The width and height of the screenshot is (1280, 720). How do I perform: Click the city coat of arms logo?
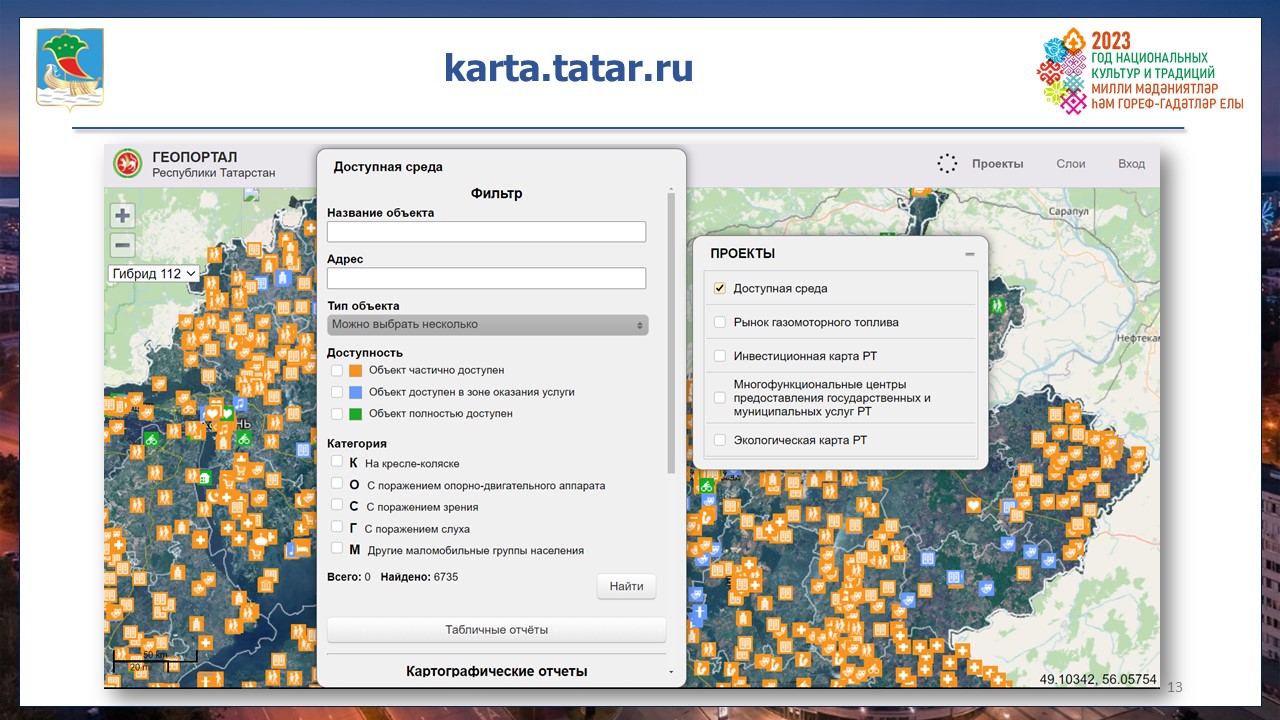click(x=70, y=67)
